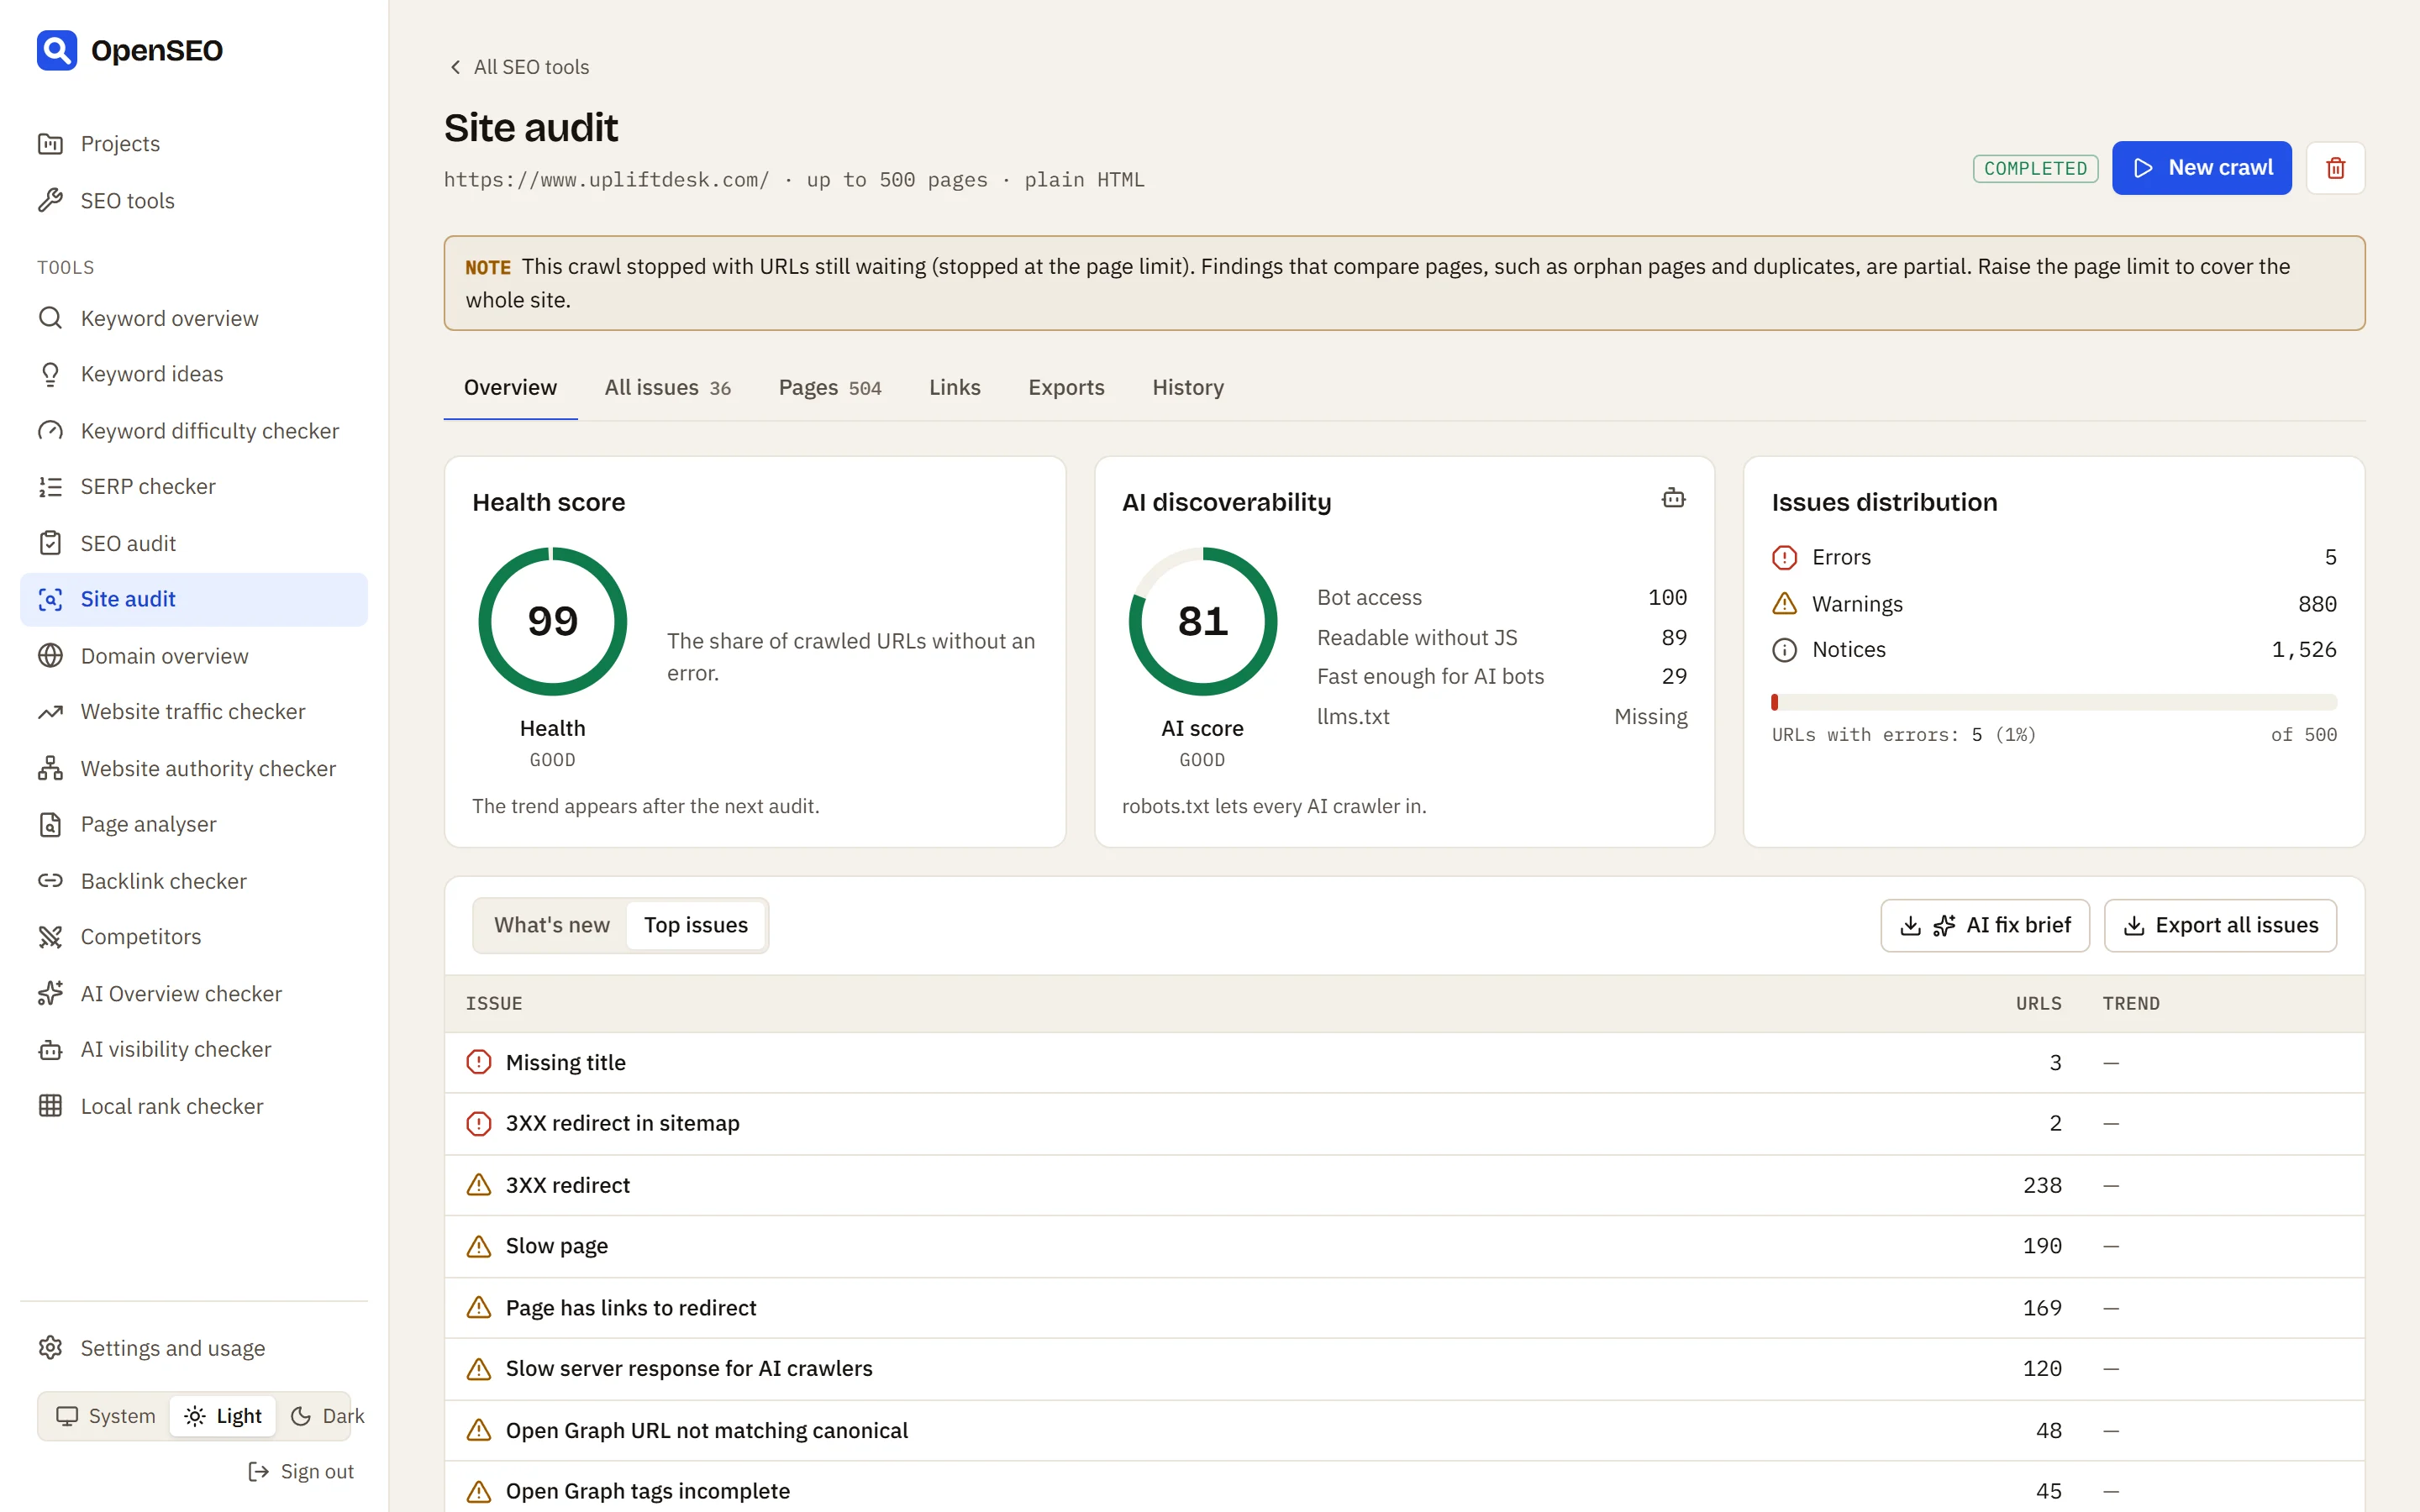Click the robot icon in AI discoverability
Viewport: 2420px width, 1512px height.
click(1673, 498)
